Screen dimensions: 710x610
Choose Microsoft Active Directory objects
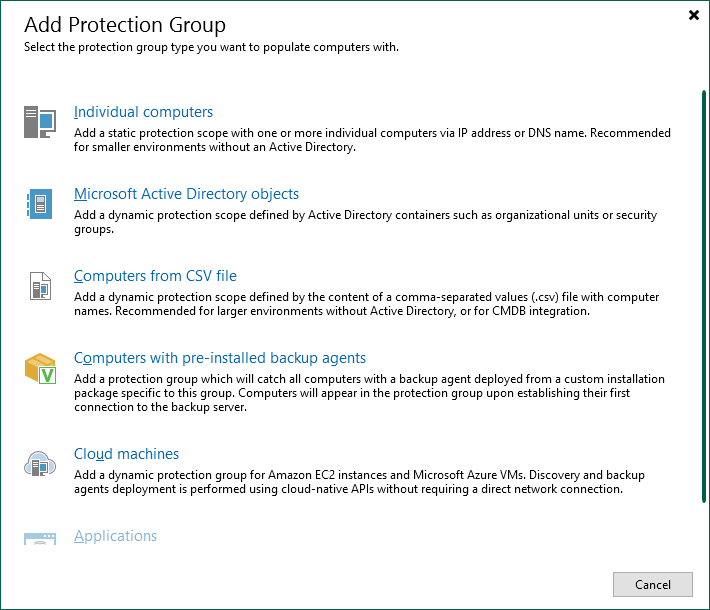(186, 194)
